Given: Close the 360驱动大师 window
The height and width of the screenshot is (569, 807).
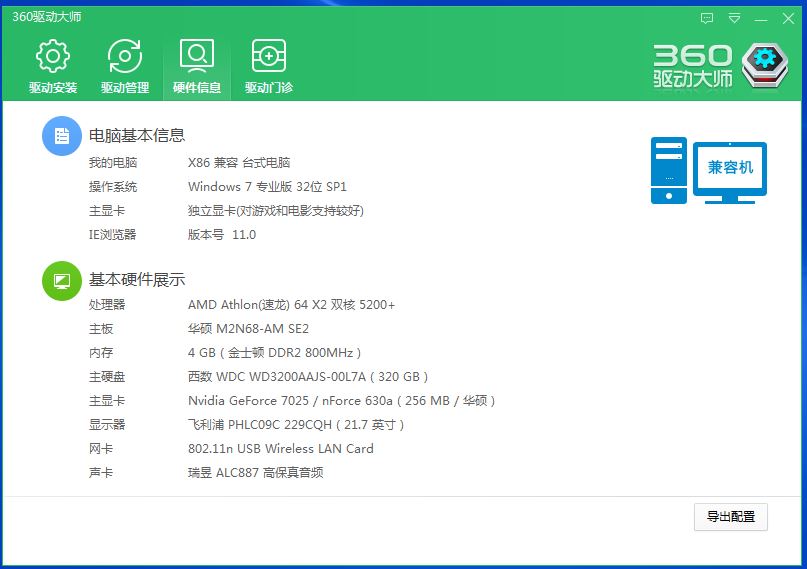Looking at the screenshot, I should tap(788, 18).
